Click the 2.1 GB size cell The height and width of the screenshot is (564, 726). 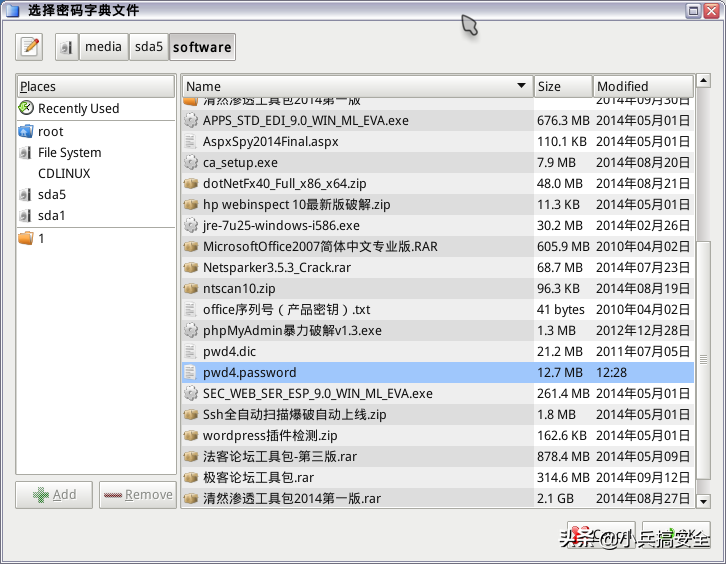[555, 498]
